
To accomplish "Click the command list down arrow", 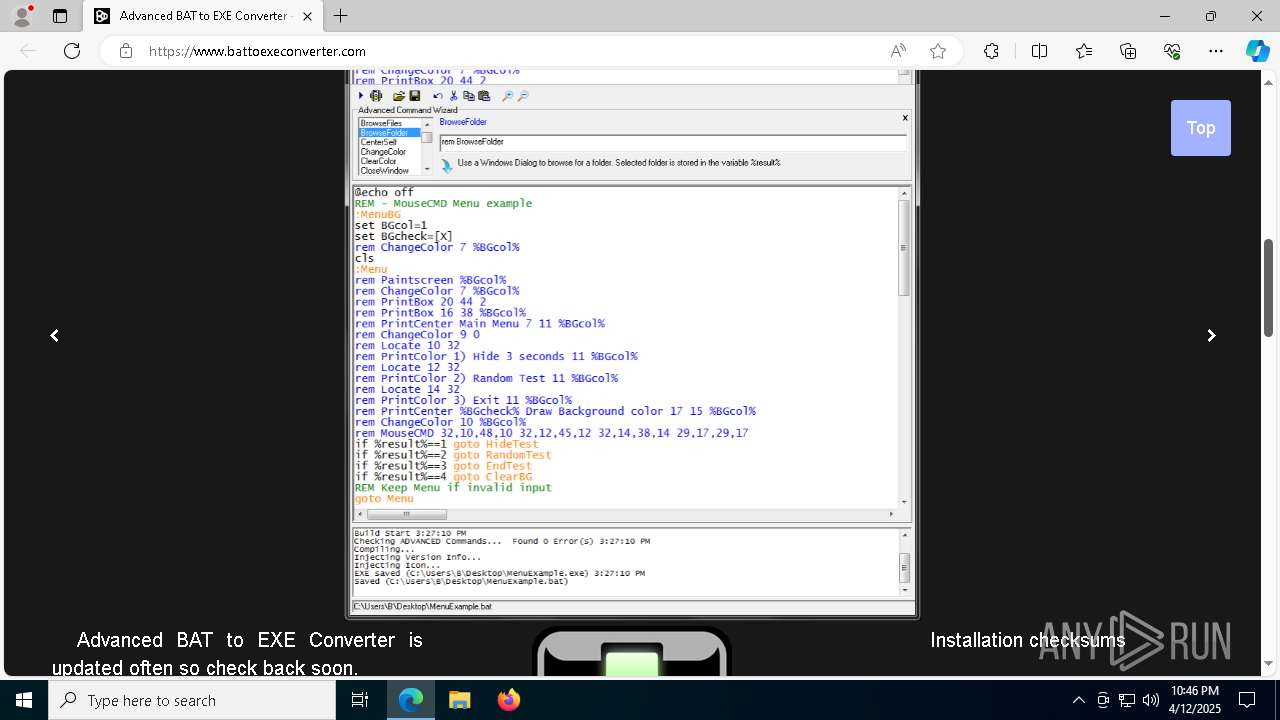I will pyautogui.click(x=427, y=169).
